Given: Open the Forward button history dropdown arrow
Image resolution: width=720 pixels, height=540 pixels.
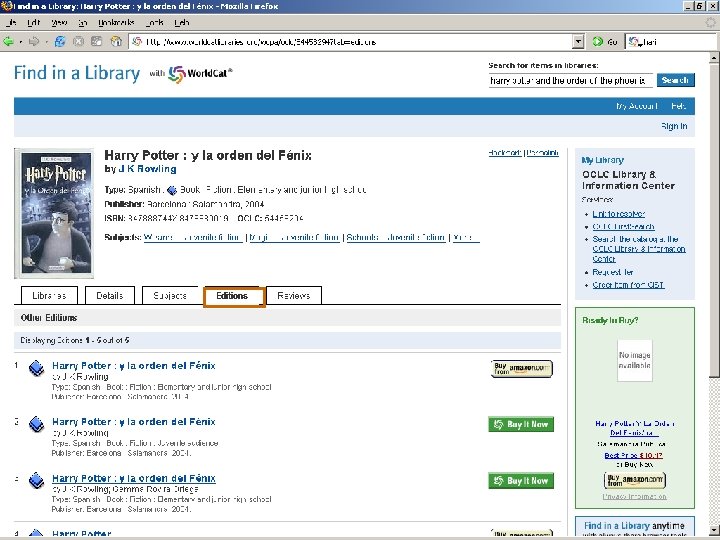Looking at the screenshot, I should point(46,42).
